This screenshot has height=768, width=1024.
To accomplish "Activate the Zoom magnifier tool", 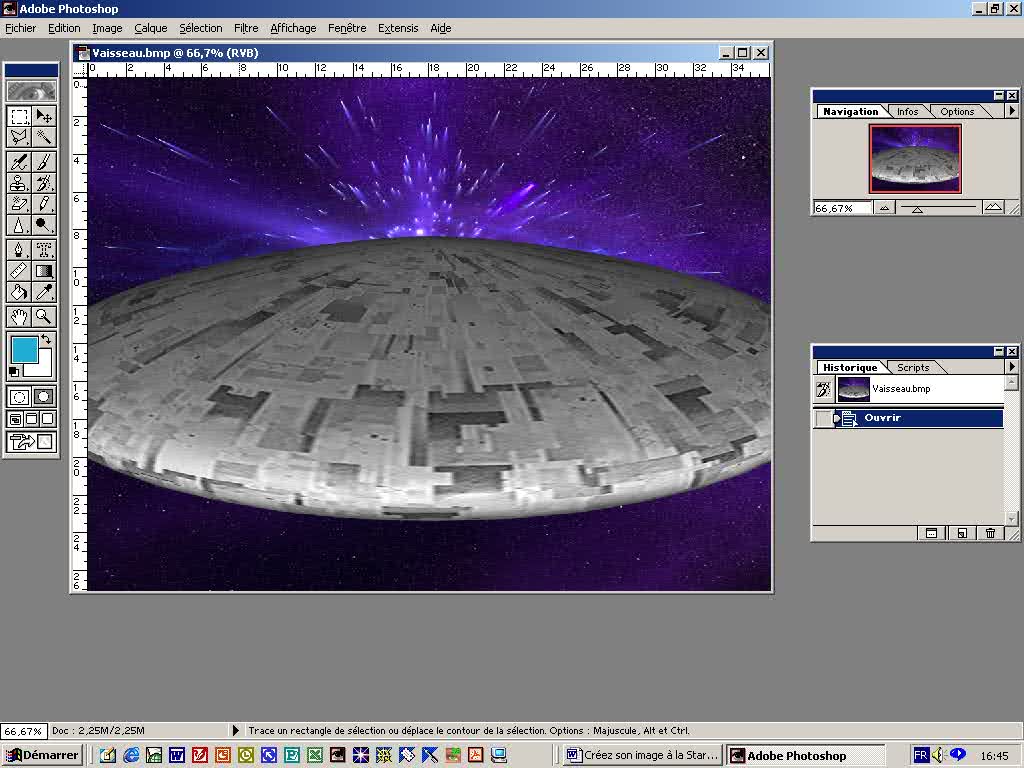I will point(44,316).
